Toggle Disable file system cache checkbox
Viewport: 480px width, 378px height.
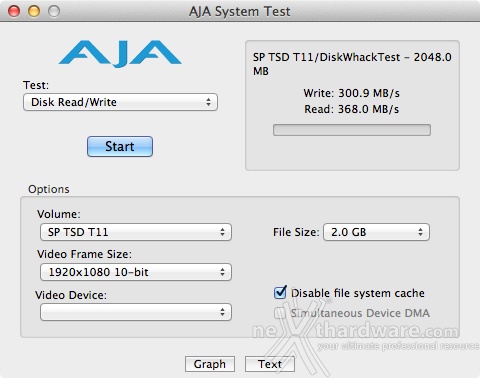tap(280, 293)
